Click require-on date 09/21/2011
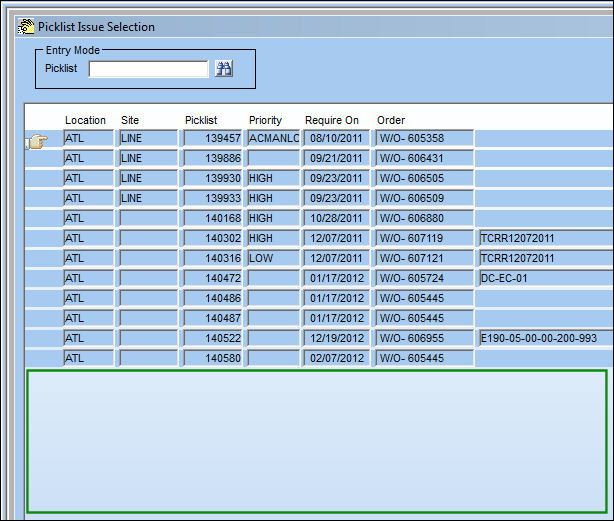The height and width of the screenshot is (521, 614). click(x=336, y=158)
